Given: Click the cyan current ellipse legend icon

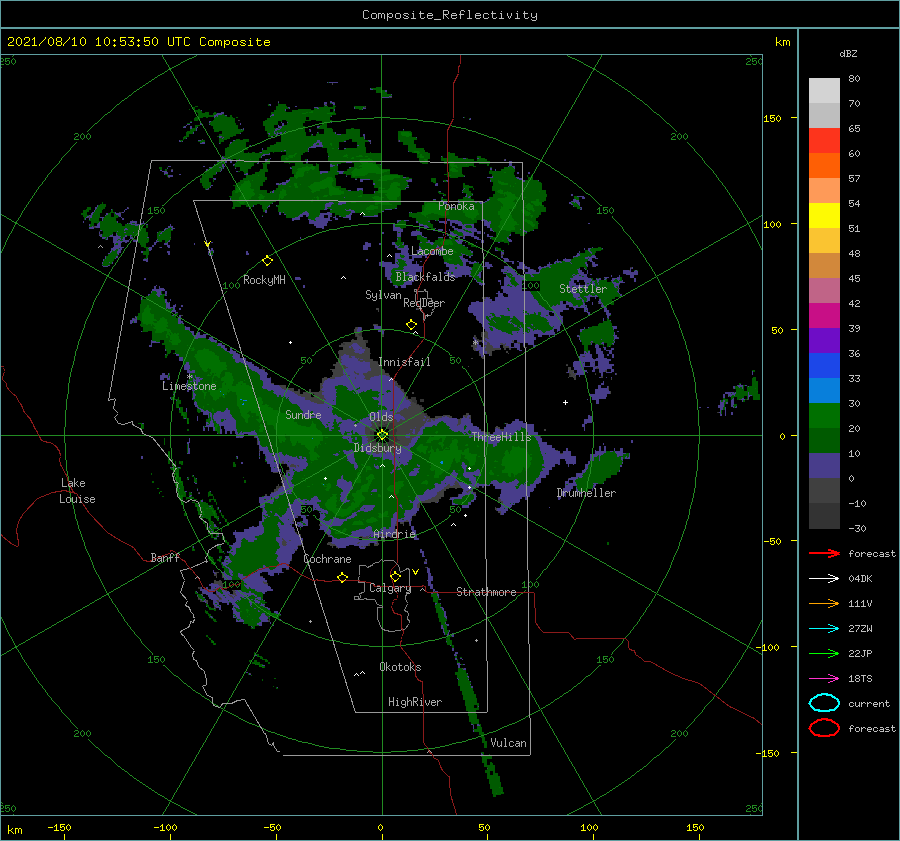Looking at the screenshot, I should [x=824, y=703].
